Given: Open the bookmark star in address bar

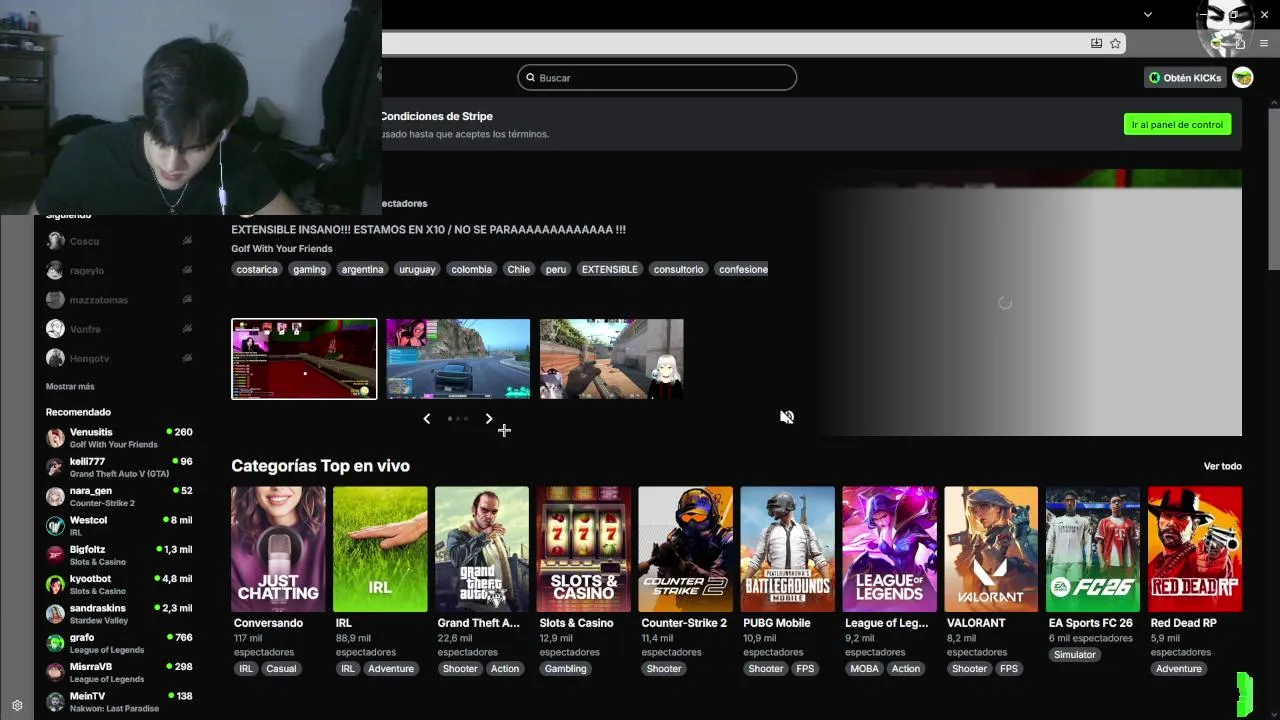Looking at the screenshot, I should pos(1115,43).
